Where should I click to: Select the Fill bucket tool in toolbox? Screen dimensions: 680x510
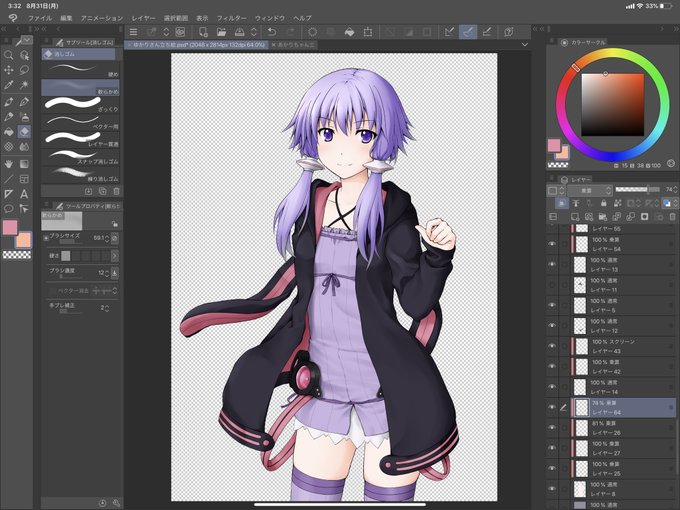[x=8, y=131]
